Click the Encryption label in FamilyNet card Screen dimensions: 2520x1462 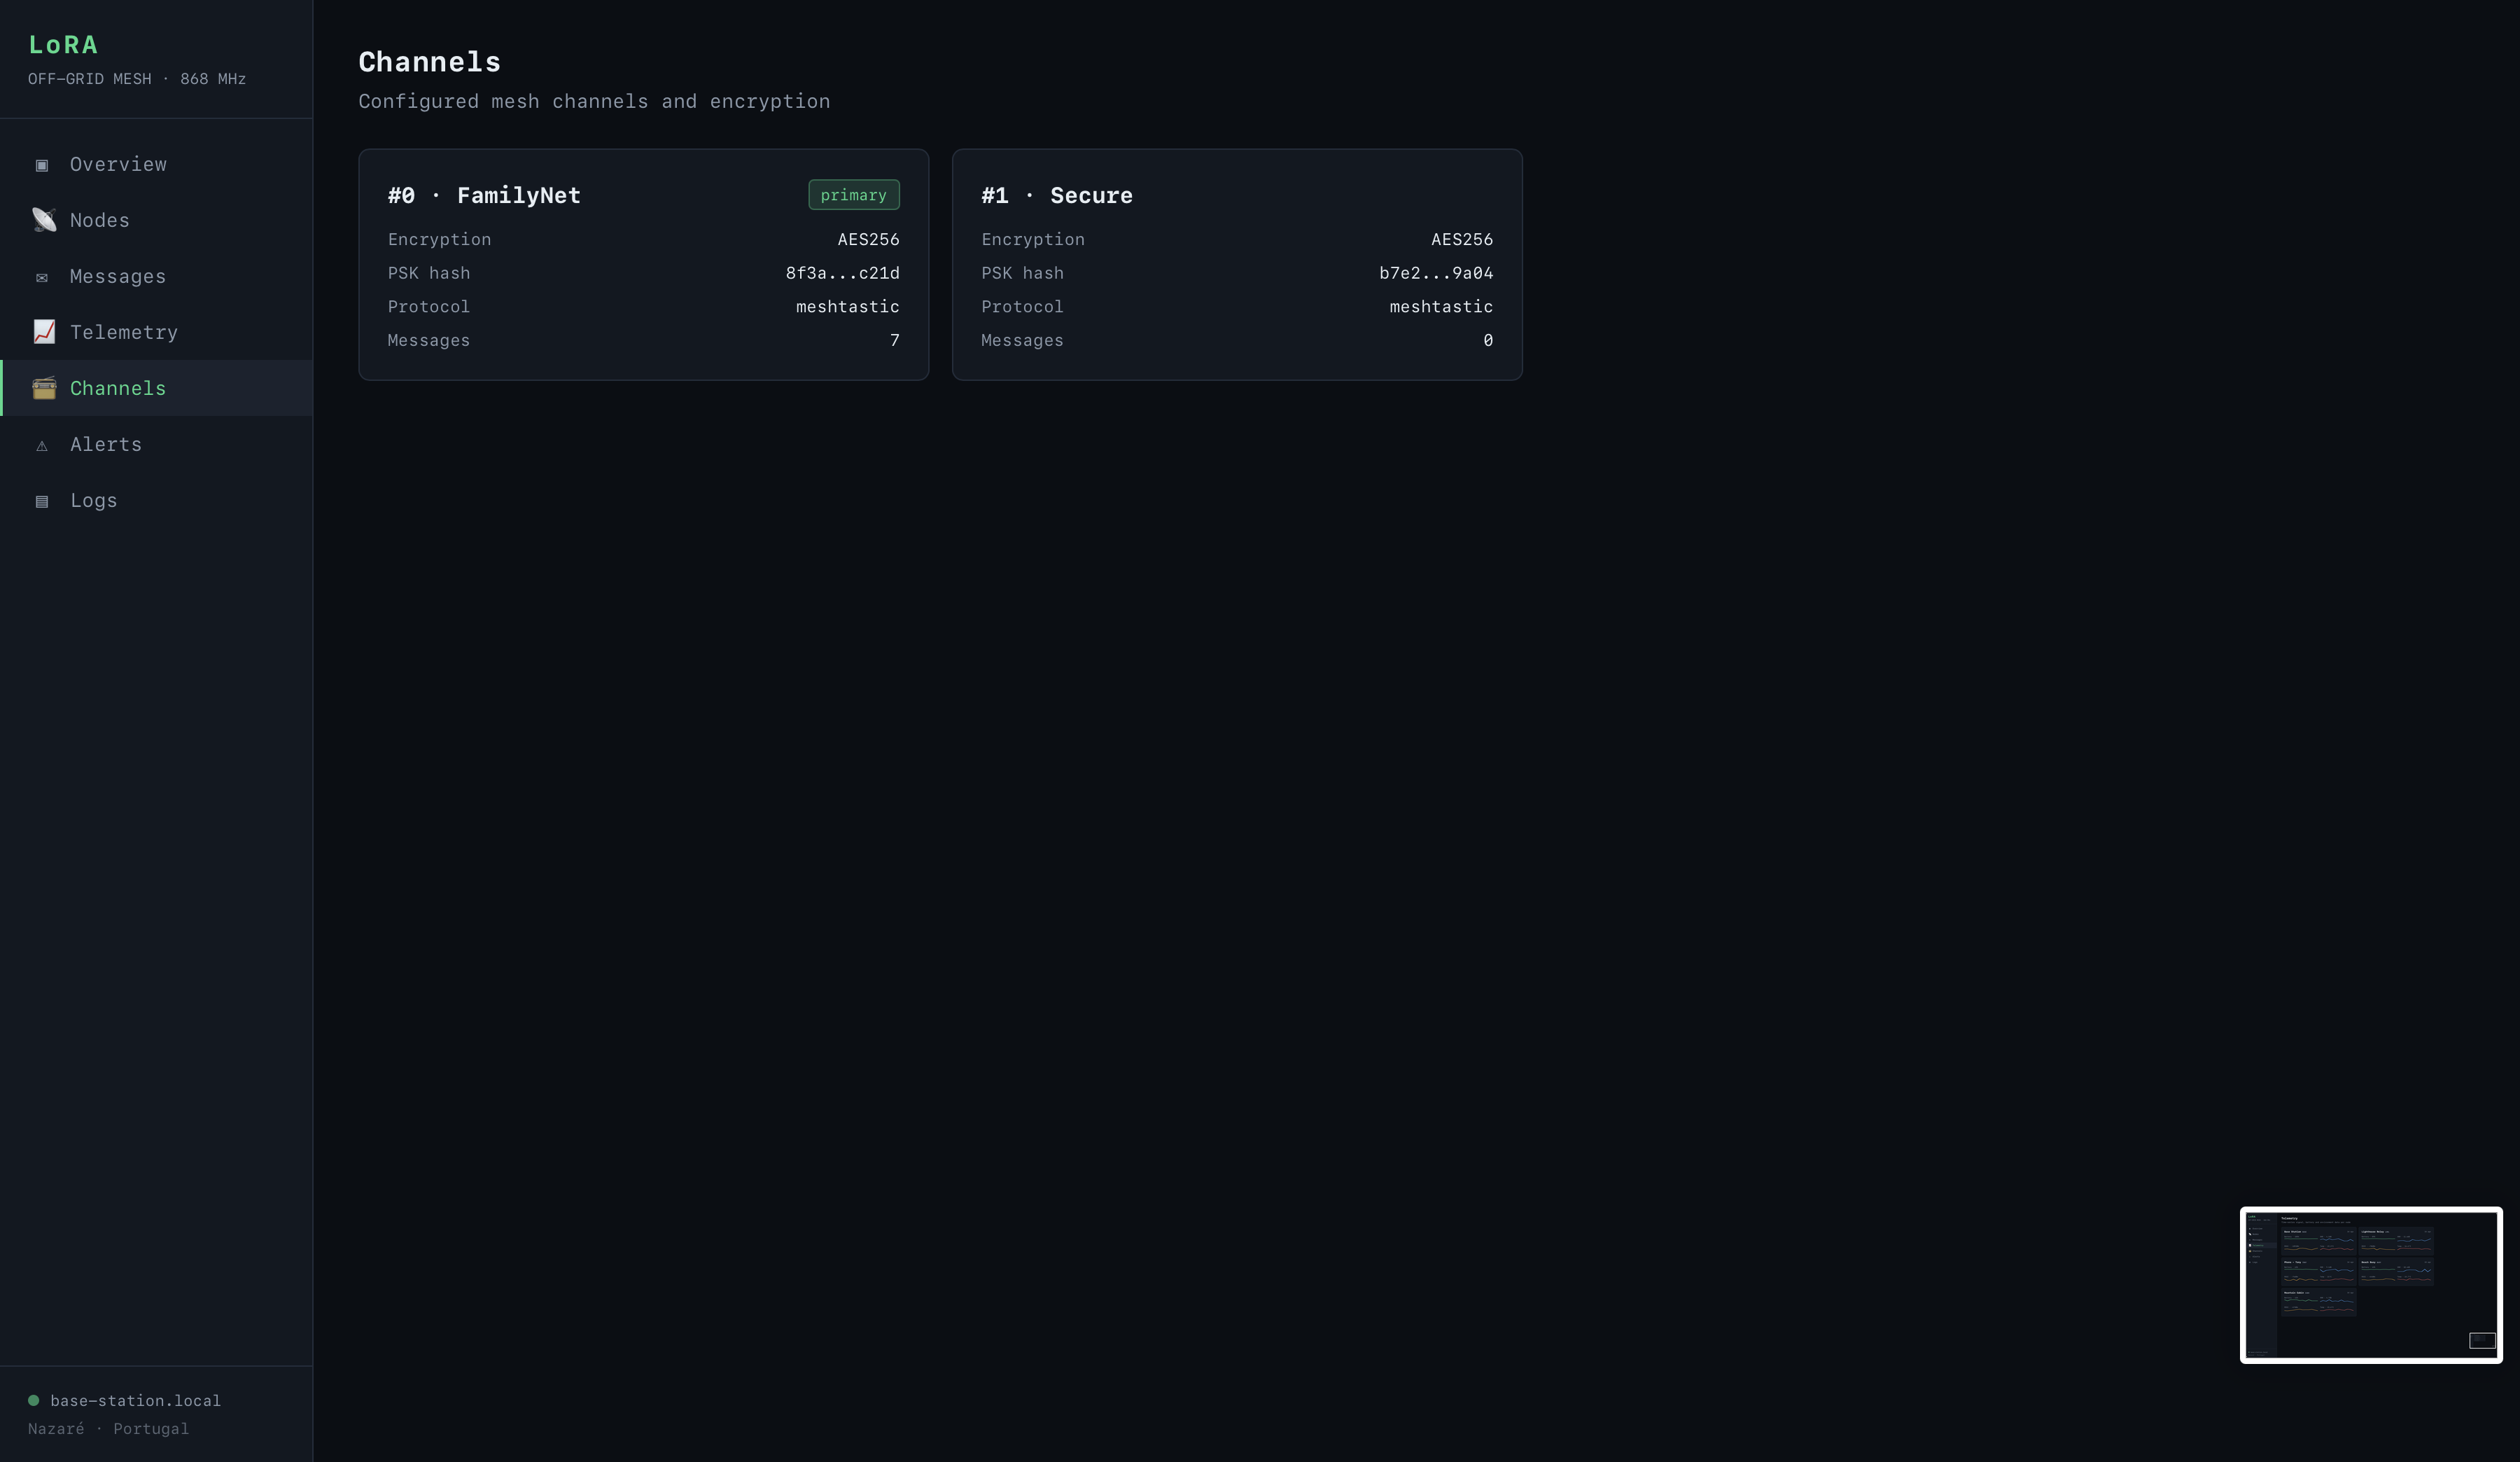pos(439,239)
